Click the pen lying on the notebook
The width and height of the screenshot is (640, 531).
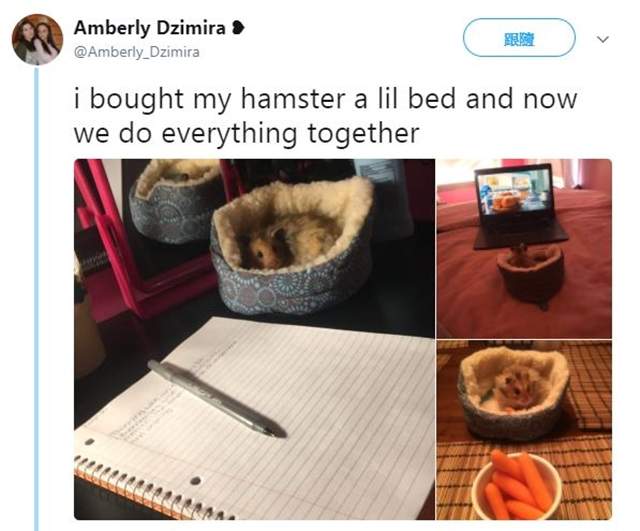pyautogui.click(x=217, y=398)
